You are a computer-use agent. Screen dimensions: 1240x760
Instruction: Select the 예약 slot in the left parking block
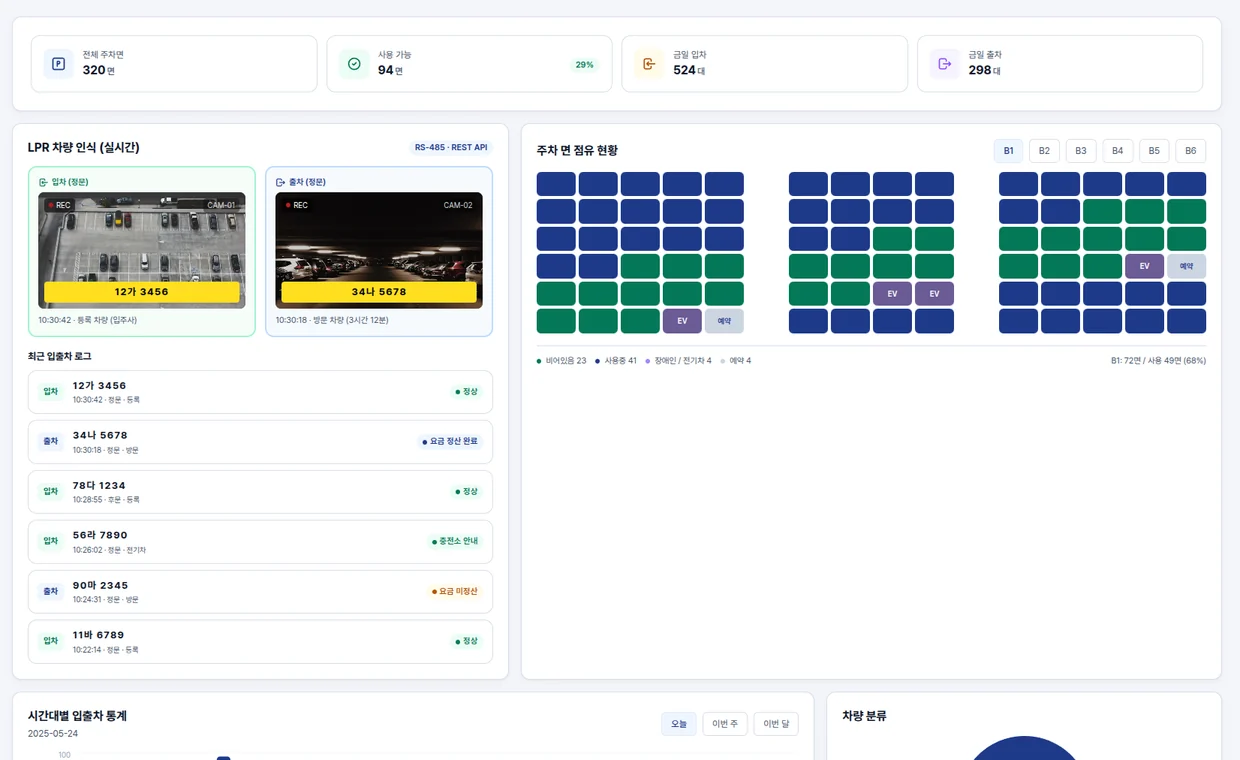(724, 321)
